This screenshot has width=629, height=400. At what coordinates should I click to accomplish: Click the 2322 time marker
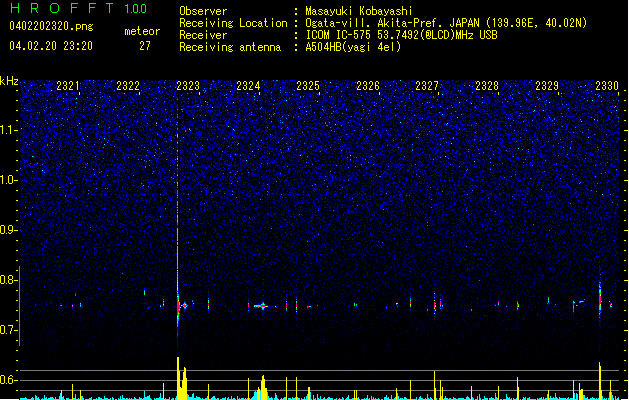128,85
